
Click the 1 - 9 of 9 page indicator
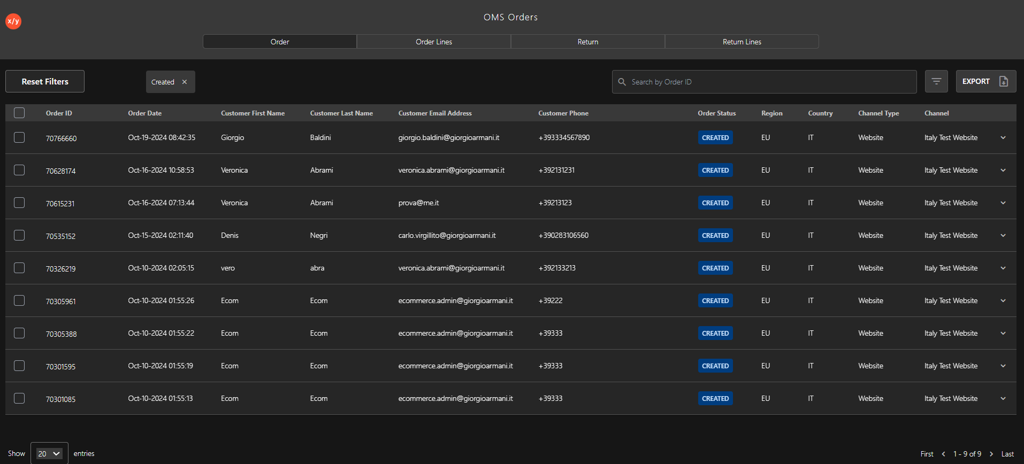(967, 454)
